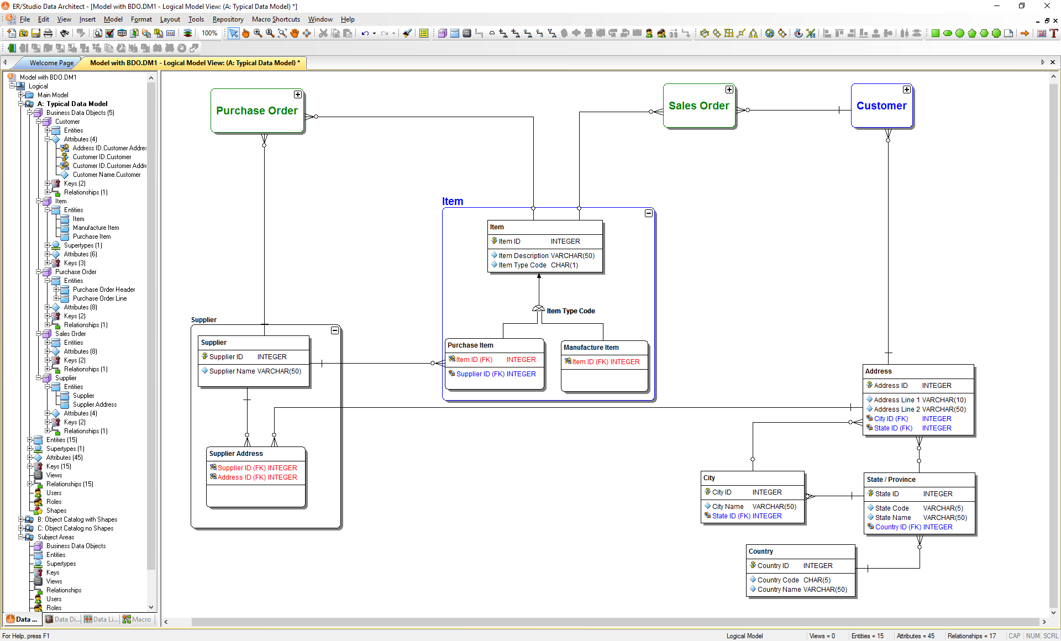Select Supplier Address in explorer tree
The image size is (1061, 641).
coord(94,405)
